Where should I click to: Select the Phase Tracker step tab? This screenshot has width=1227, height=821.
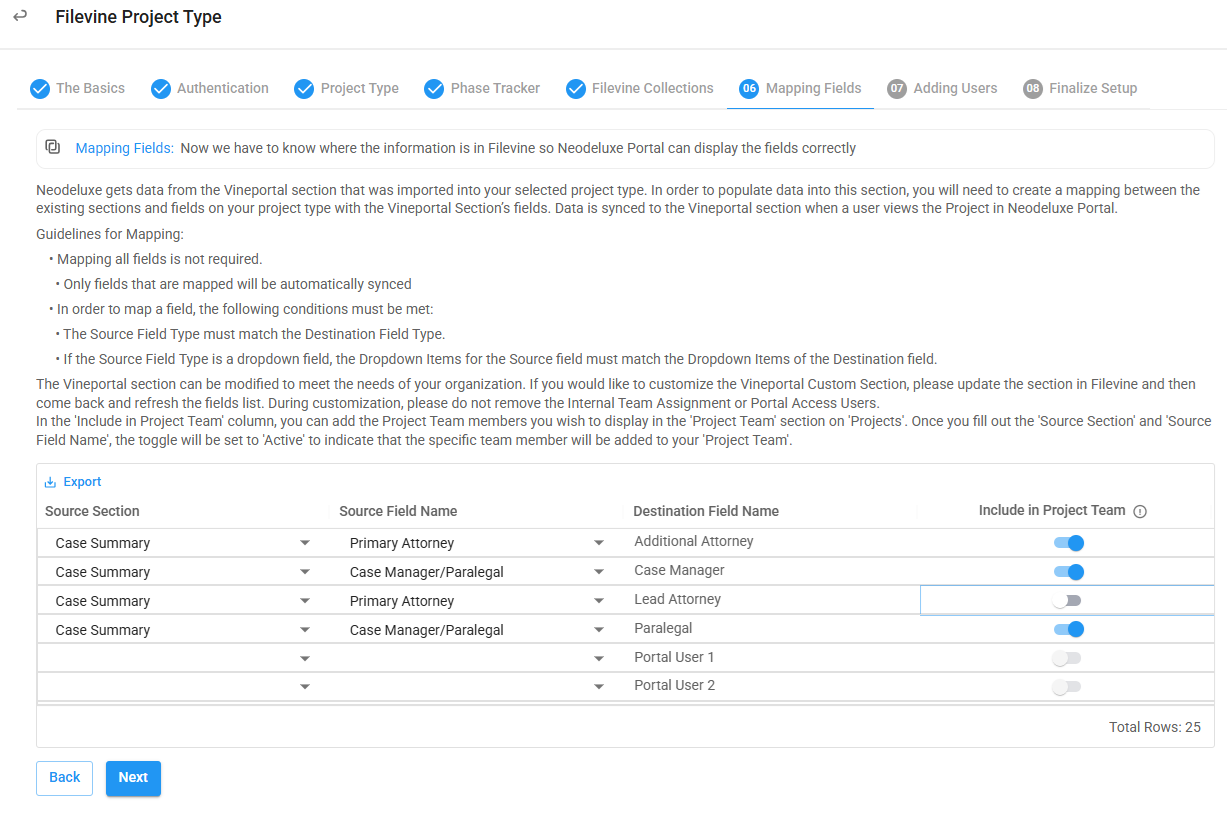[x=482, y=89]
